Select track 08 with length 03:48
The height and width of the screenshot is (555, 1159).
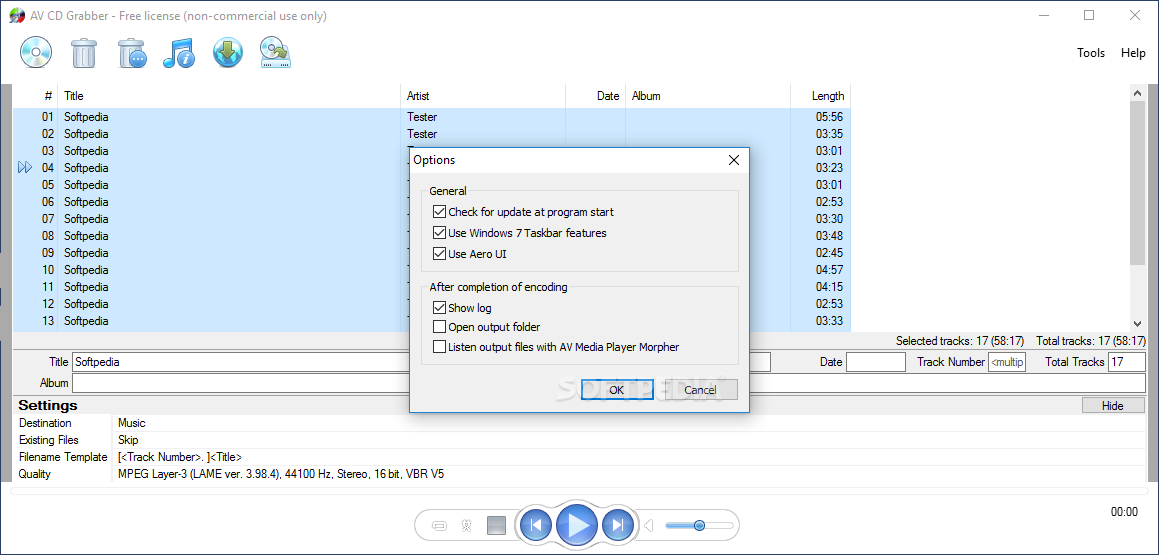click(x=432, y=236)
